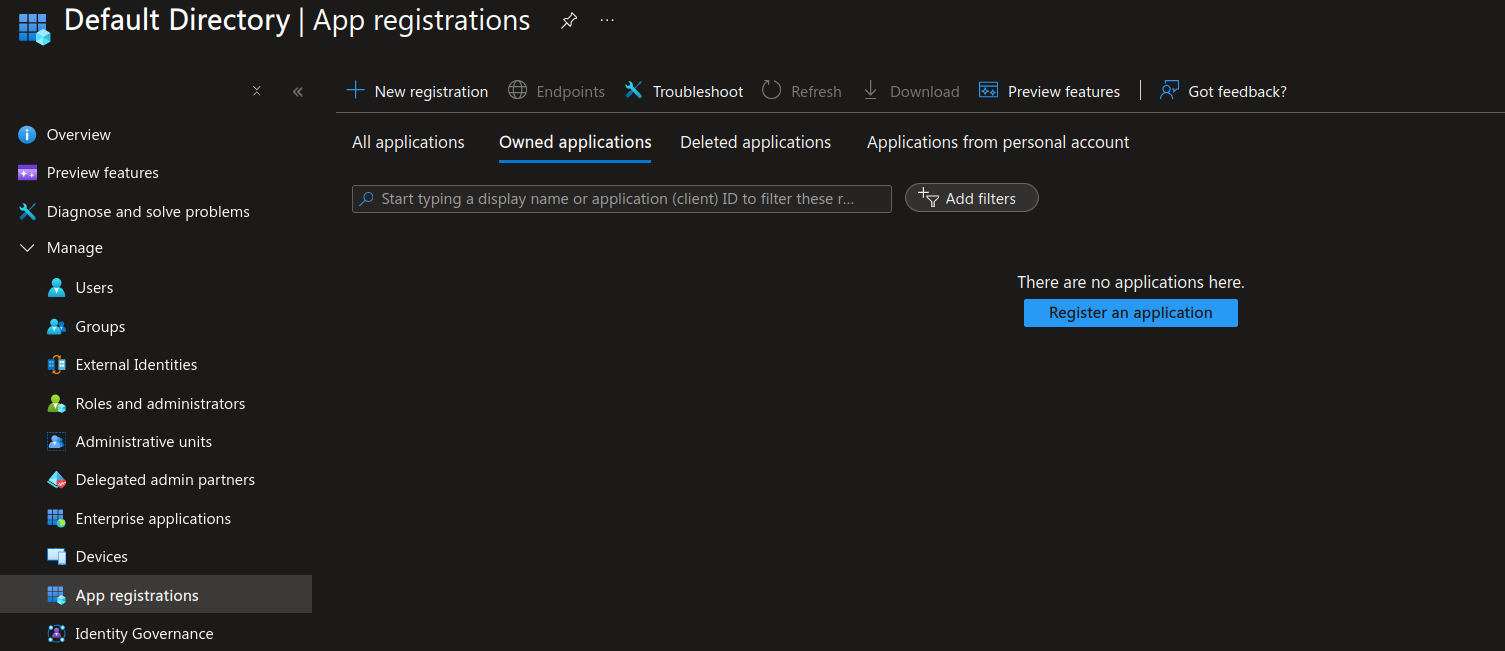The height and width of the screenshot is (651, 1505).
Task: Click the Download arrow icon
Action: click(870, 91)
